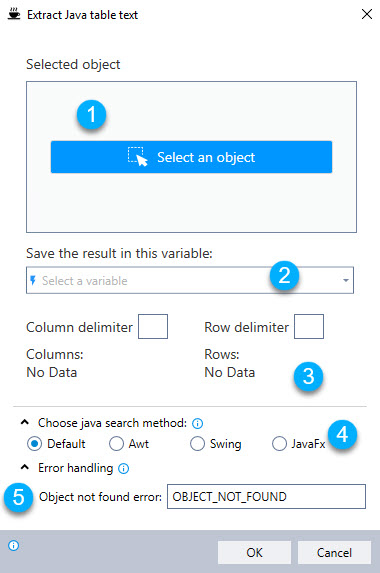
Task: Click the info icon next to Error handling
Action: [x=124, y=468]
